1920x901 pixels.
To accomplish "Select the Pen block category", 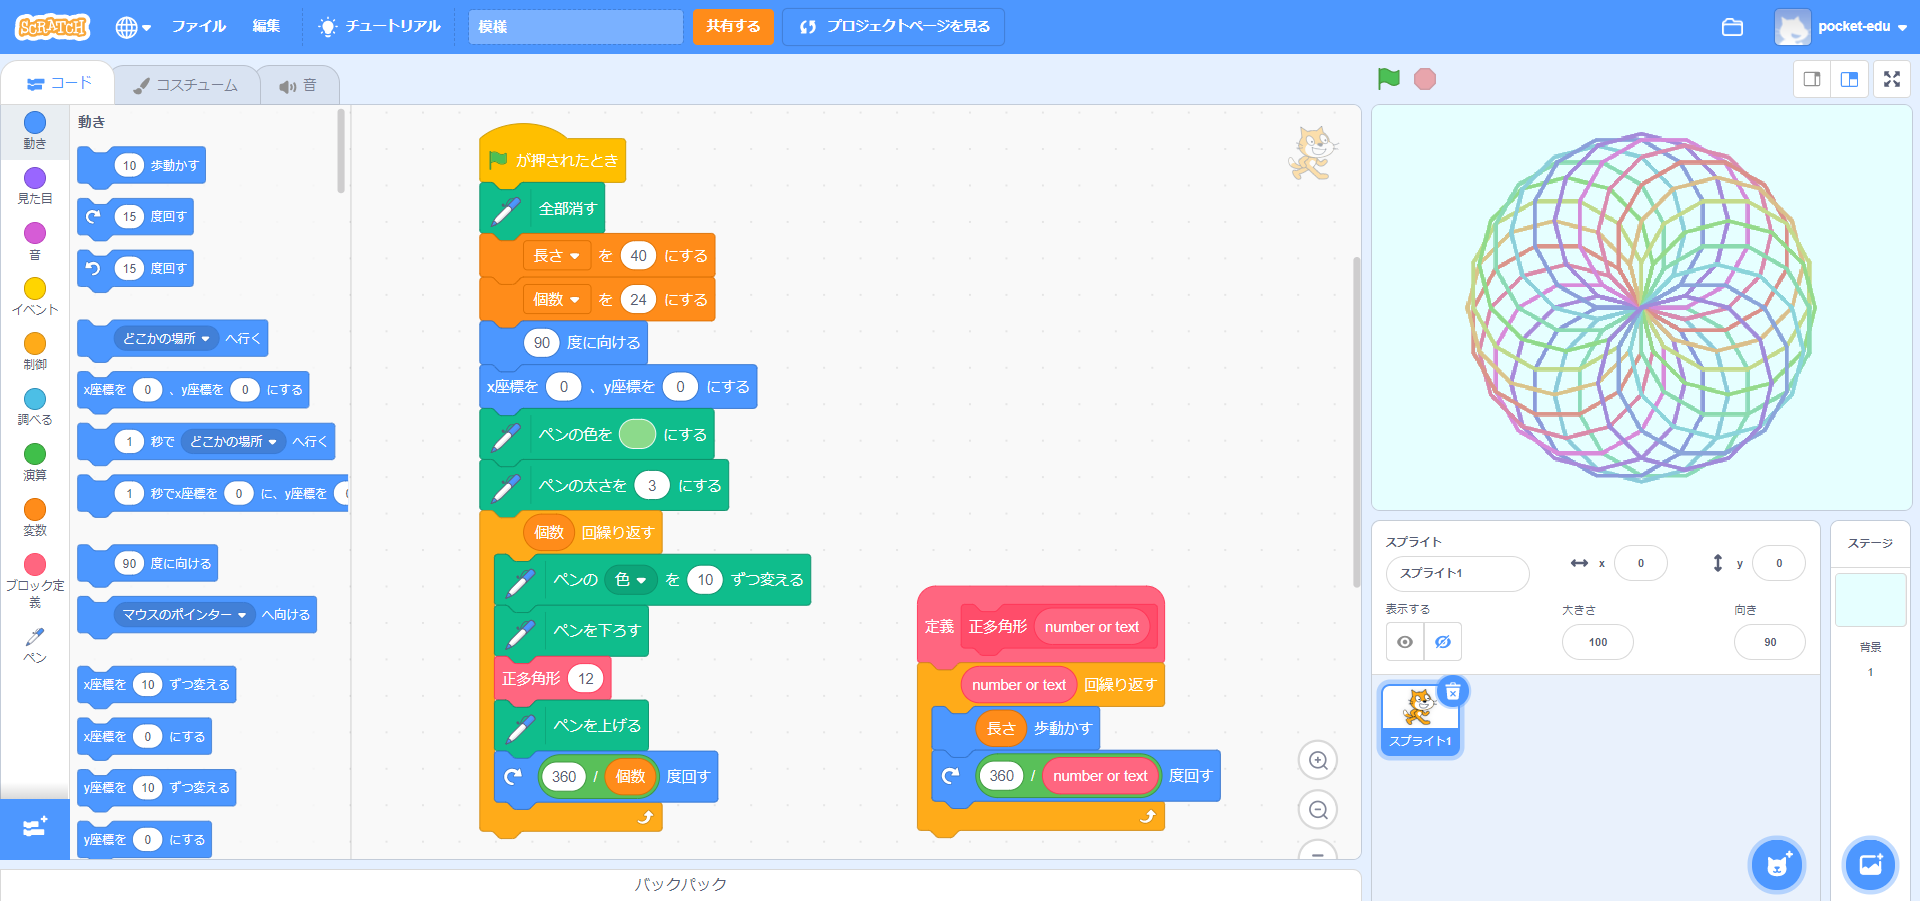I will 35,644.
